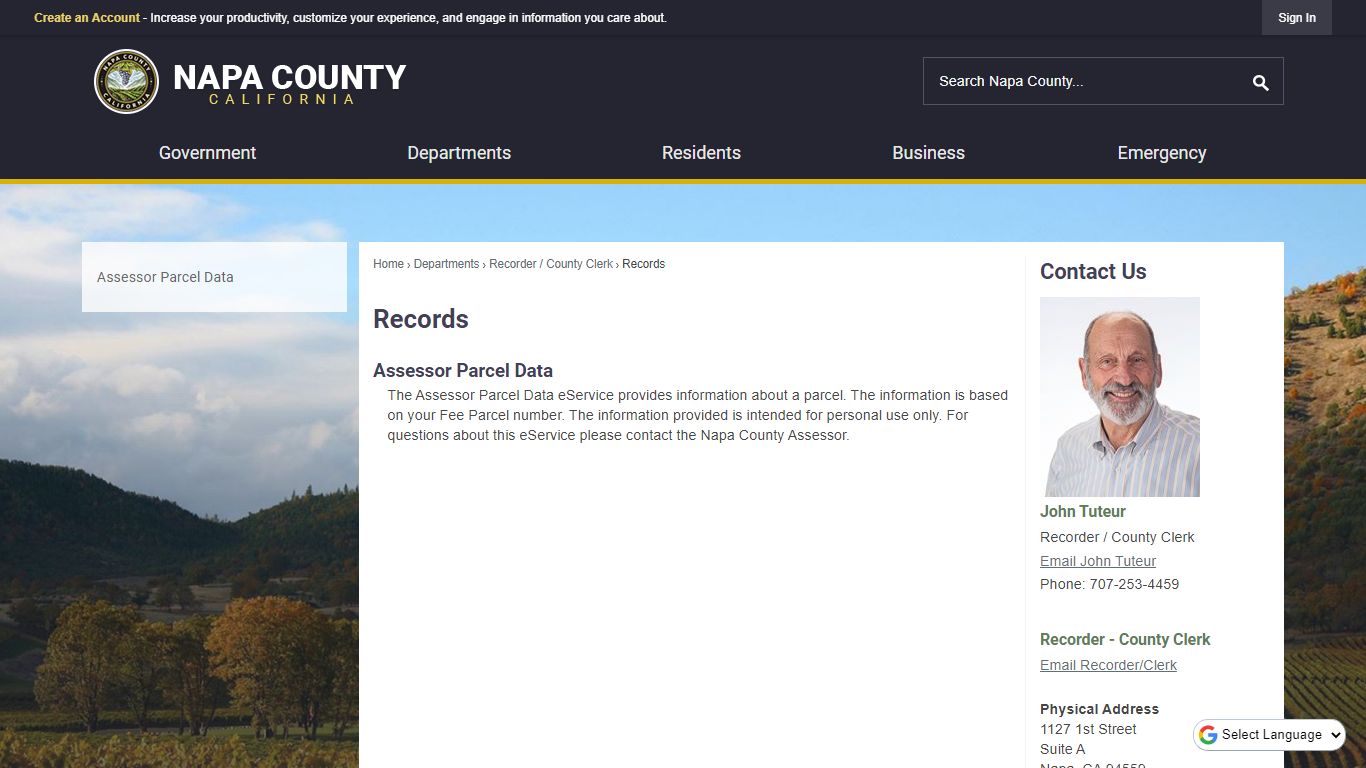Click the NAPA COUNTY CALIFORNIA wordmark
Screen dimensions: 1366x768
pos(289,84)
